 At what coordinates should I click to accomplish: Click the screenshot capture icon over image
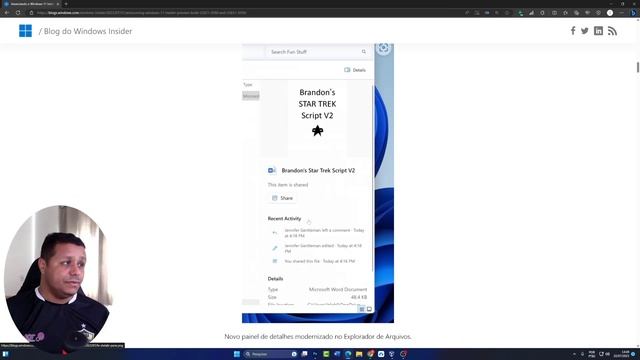point(383,48)
